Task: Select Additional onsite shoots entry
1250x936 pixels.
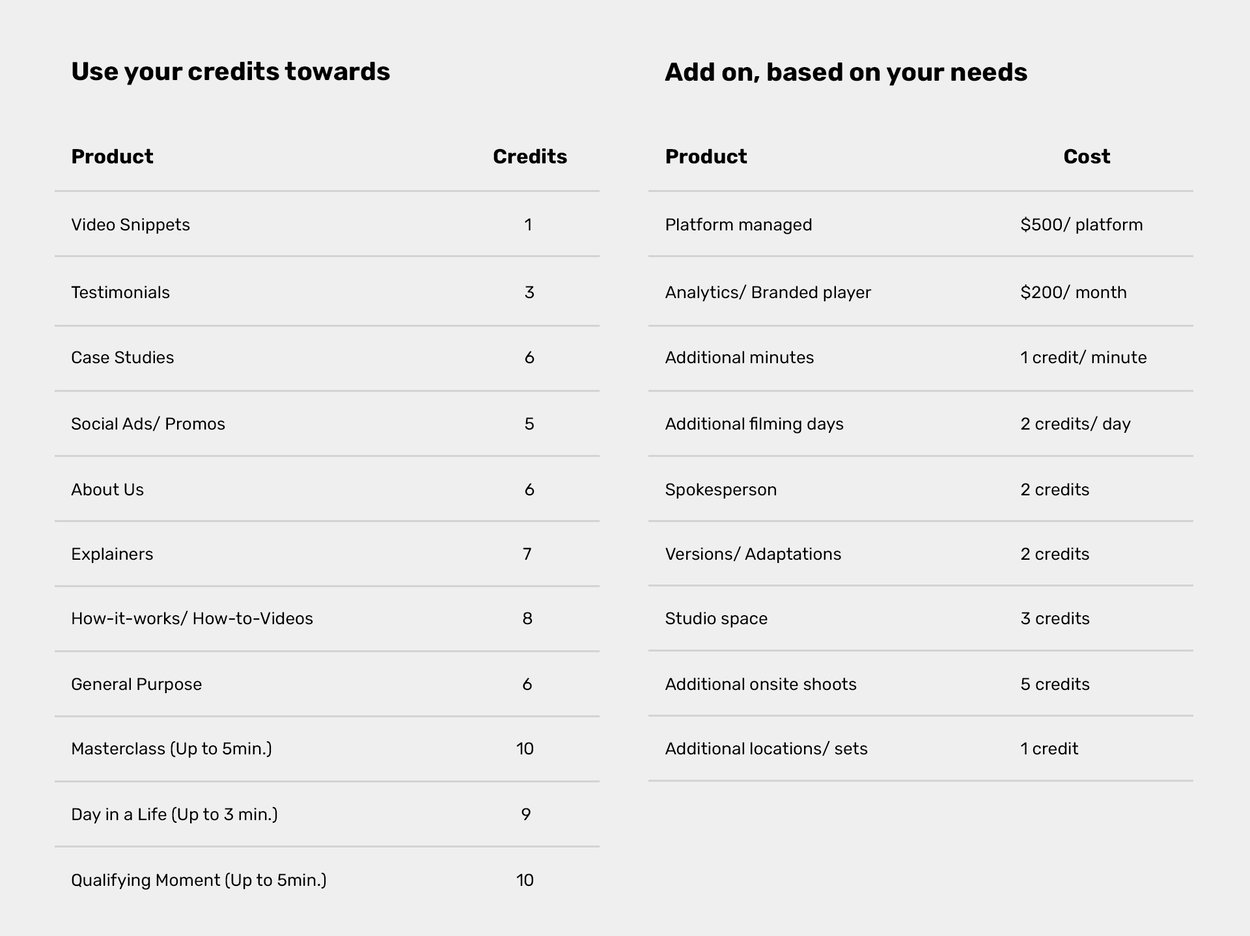Action: [x=761, y=685]
